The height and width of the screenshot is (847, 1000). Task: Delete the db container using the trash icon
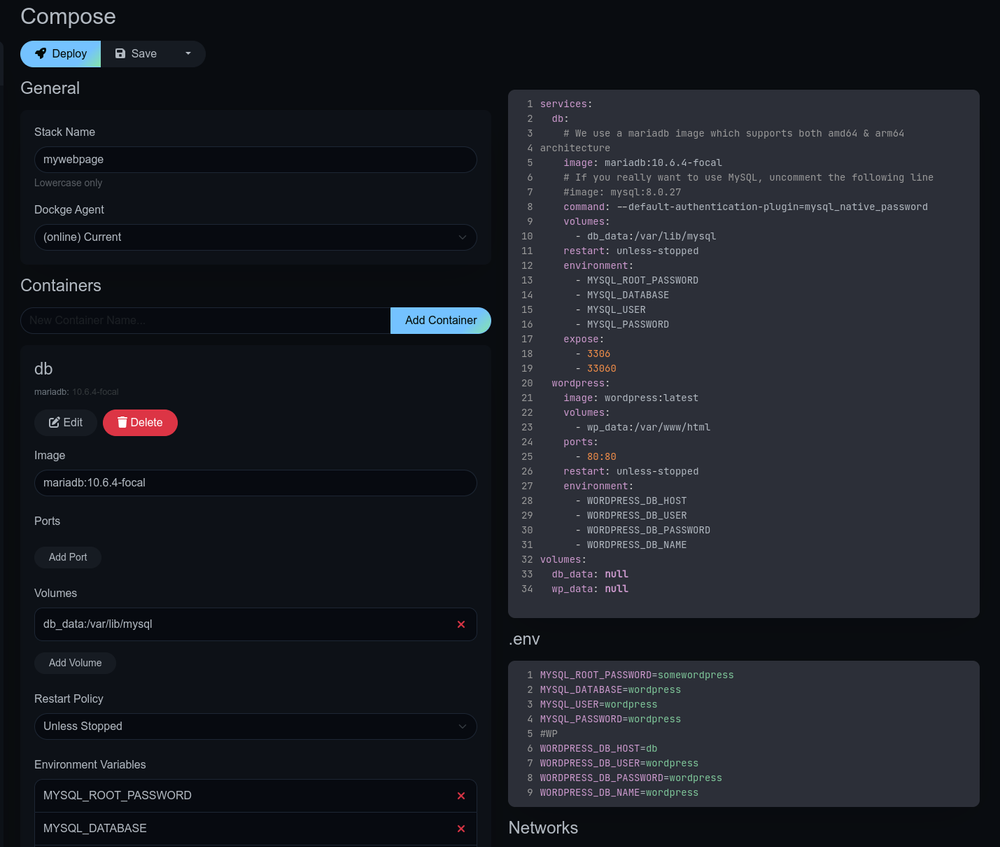pos(140,422)
